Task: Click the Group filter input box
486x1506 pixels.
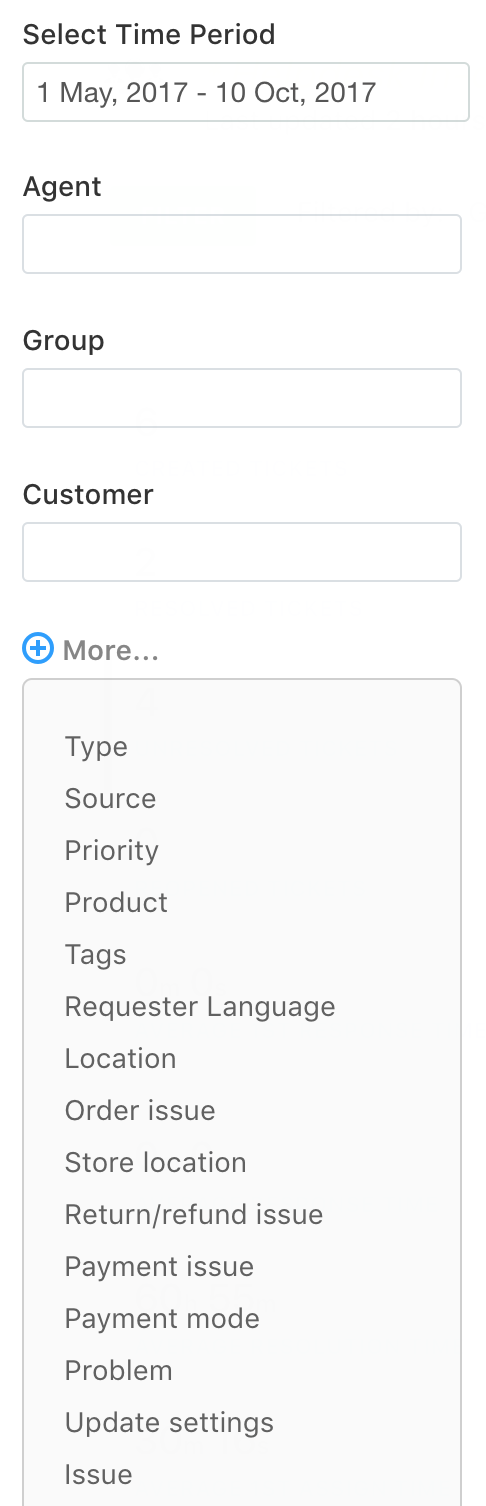Action: 242,398
